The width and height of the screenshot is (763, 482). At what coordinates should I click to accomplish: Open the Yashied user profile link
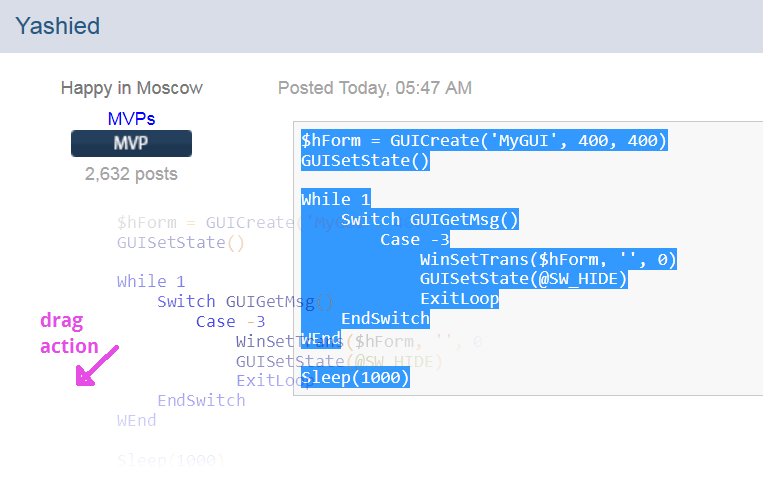57,26
